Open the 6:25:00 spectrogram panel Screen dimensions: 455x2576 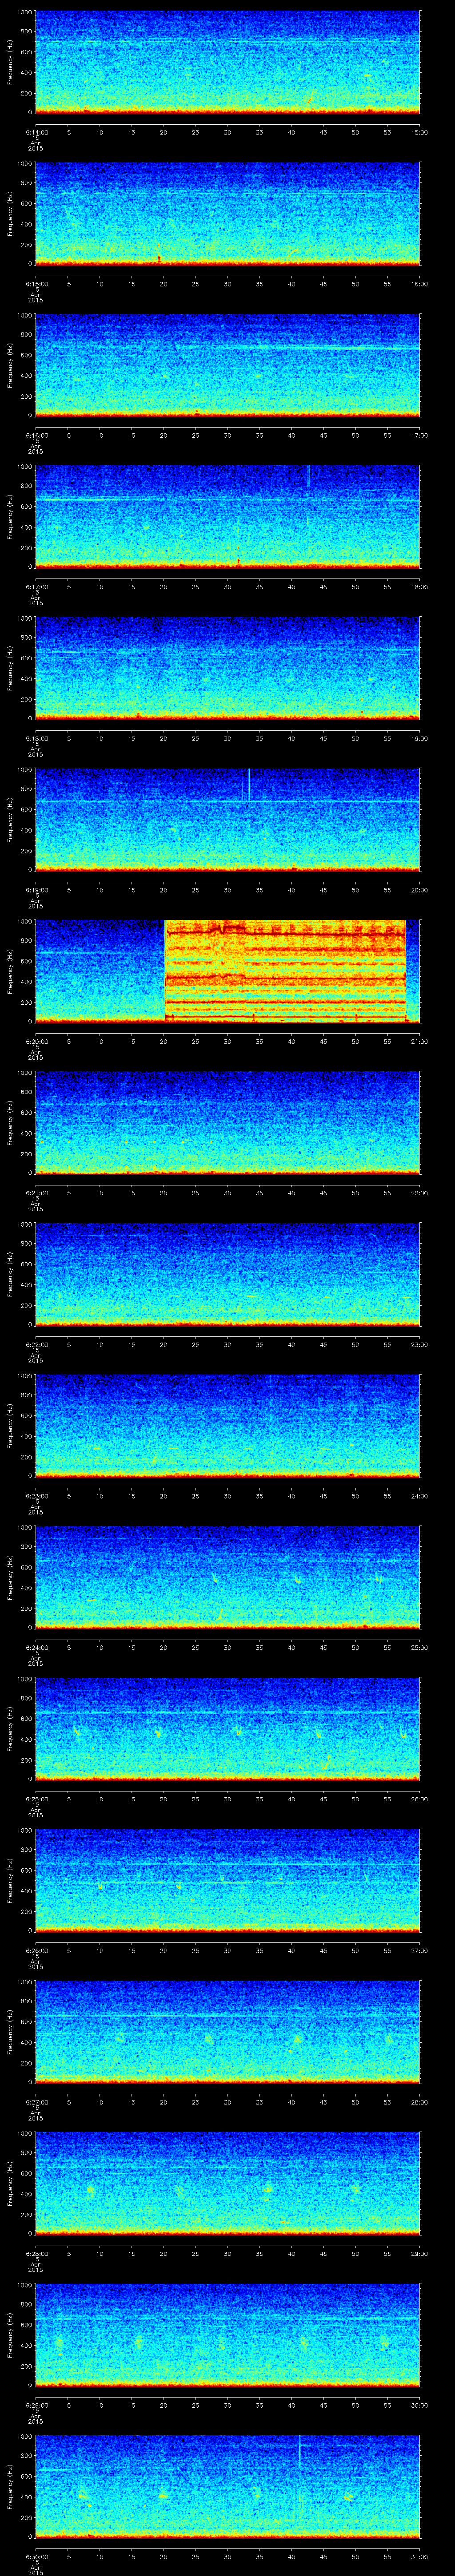pos(227,1728)
